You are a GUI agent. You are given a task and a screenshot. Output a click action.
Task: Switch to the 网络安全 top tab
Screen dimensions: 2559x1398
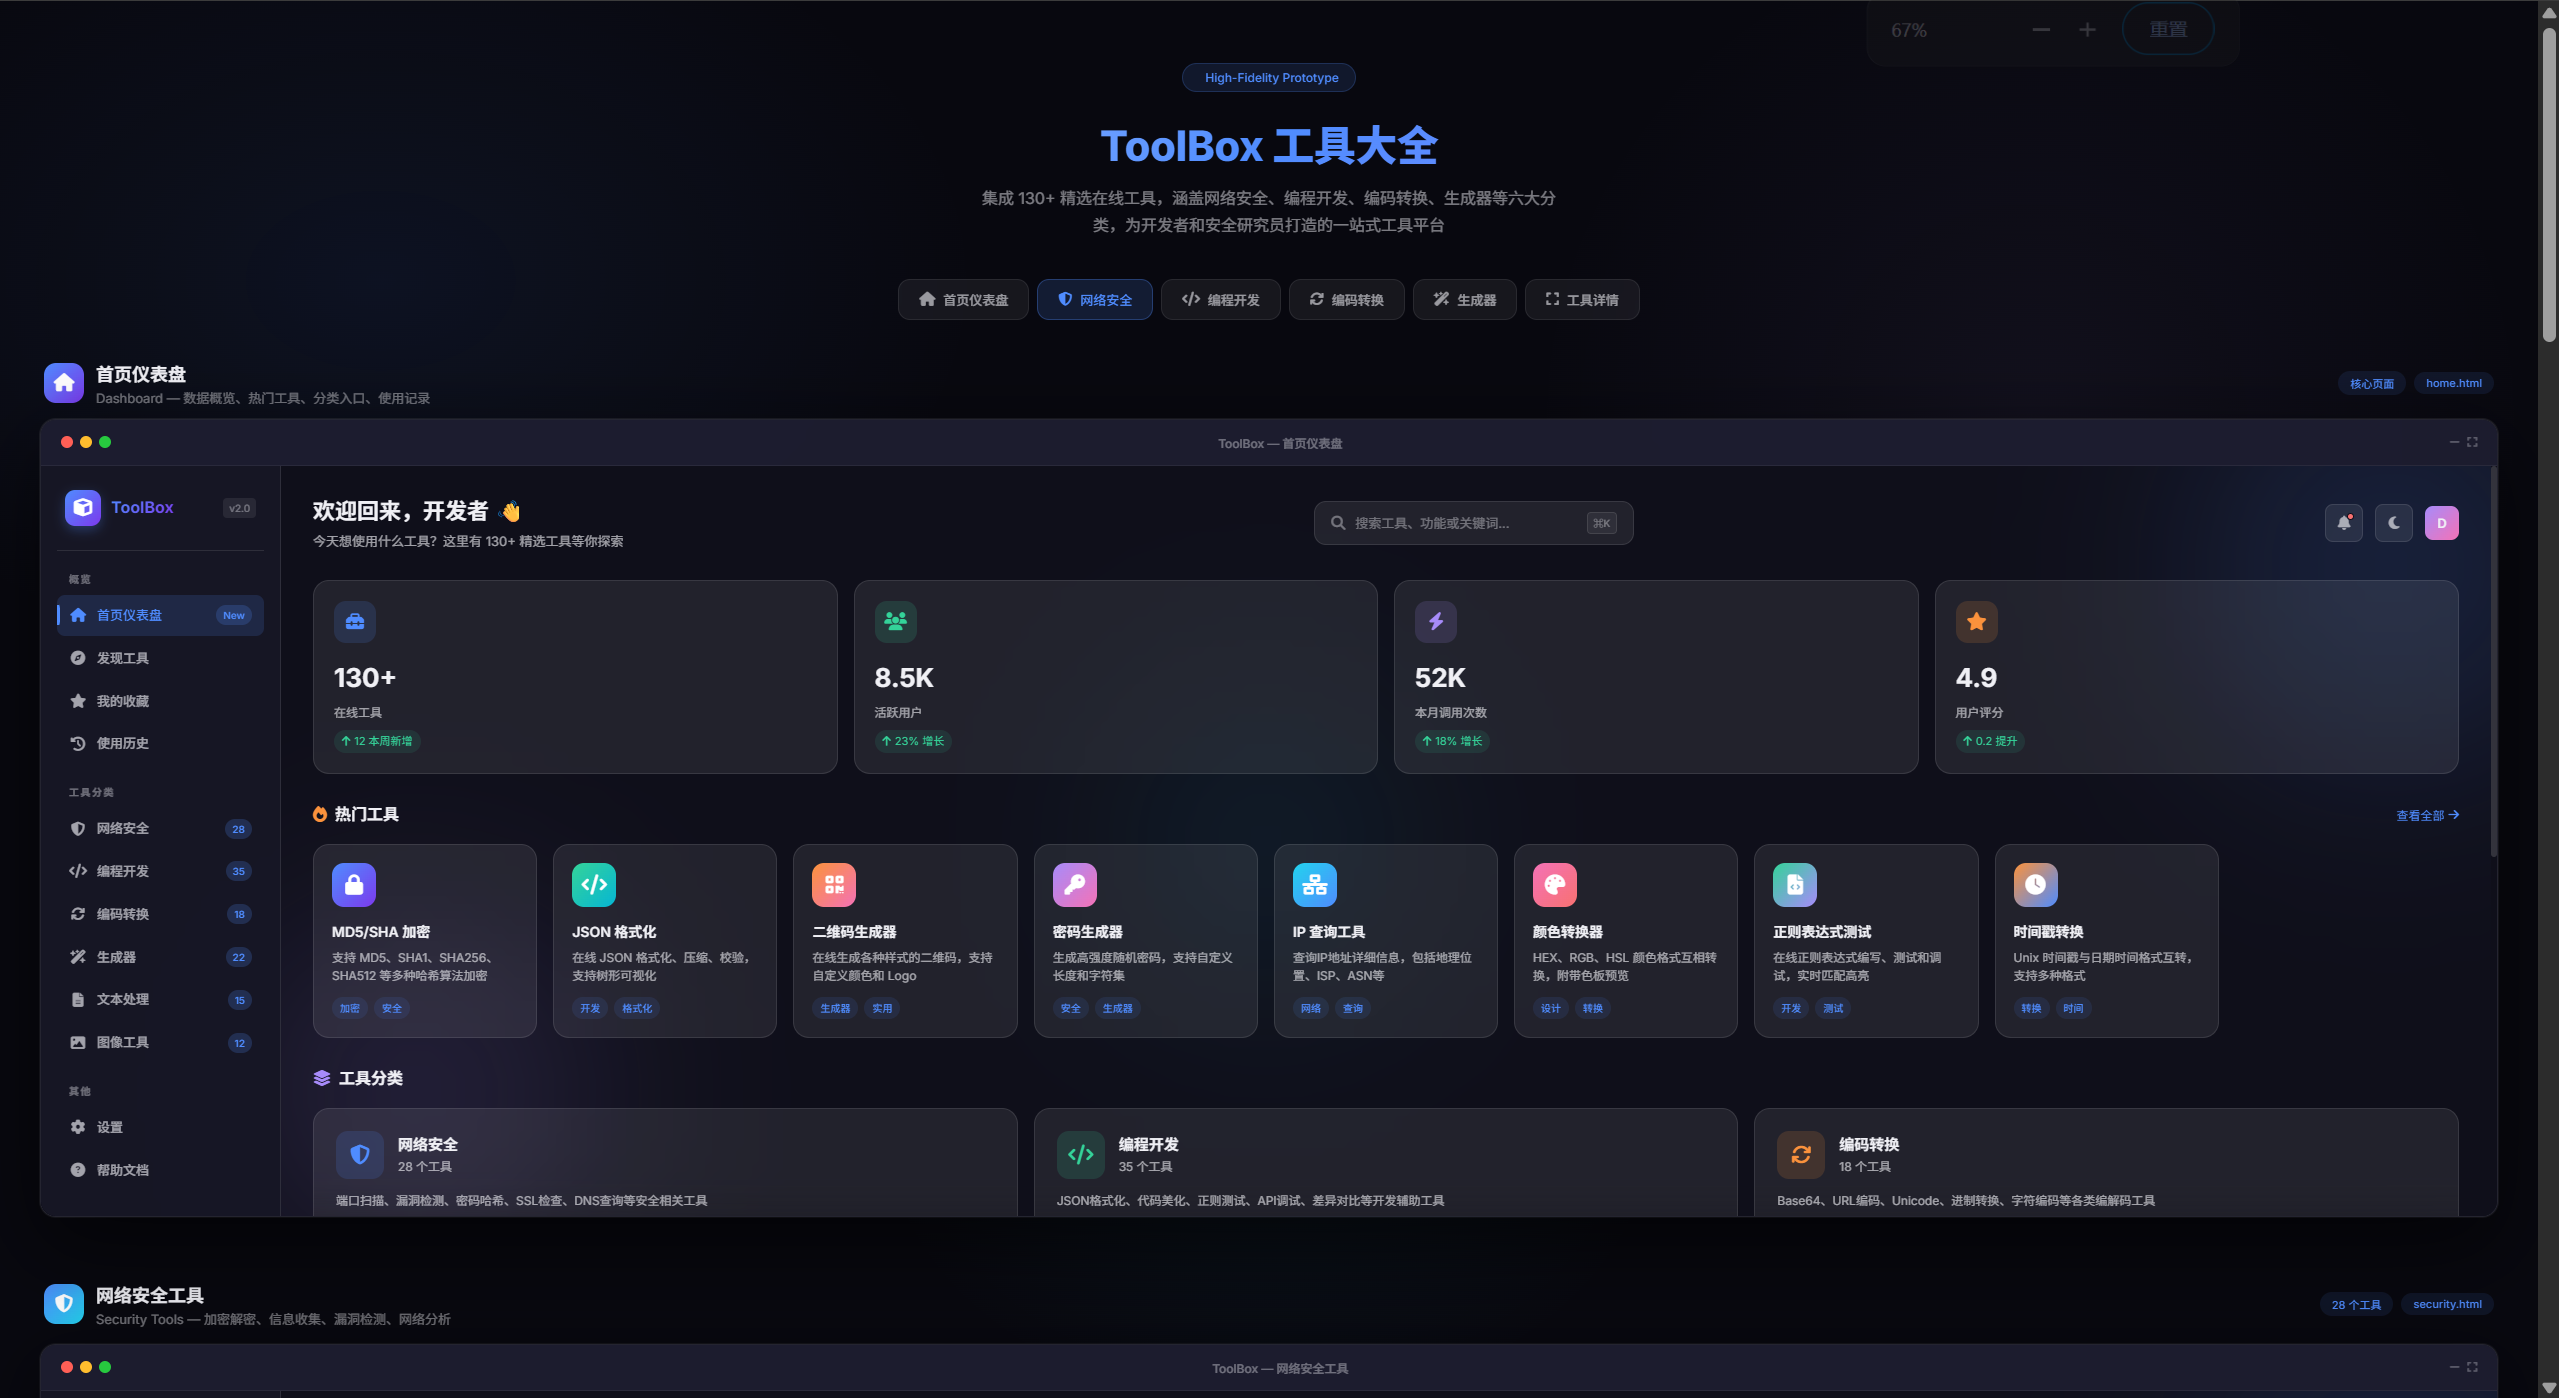click(x=1094, y=299)
